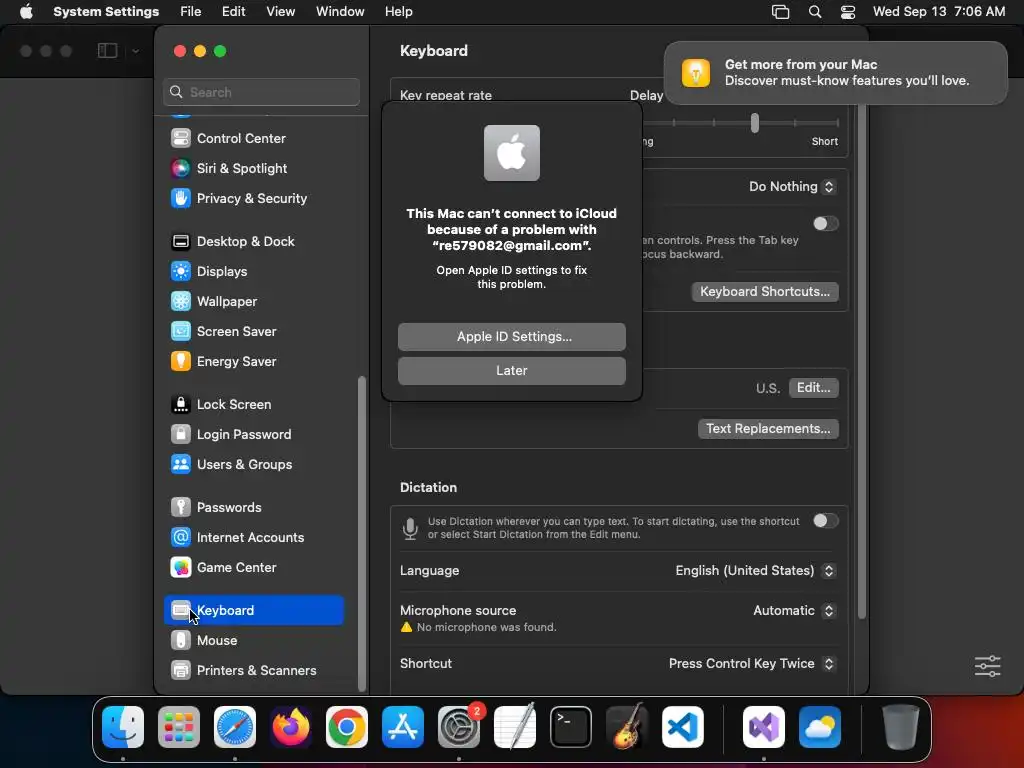Launch Safari from the Dock

point(235,727)
